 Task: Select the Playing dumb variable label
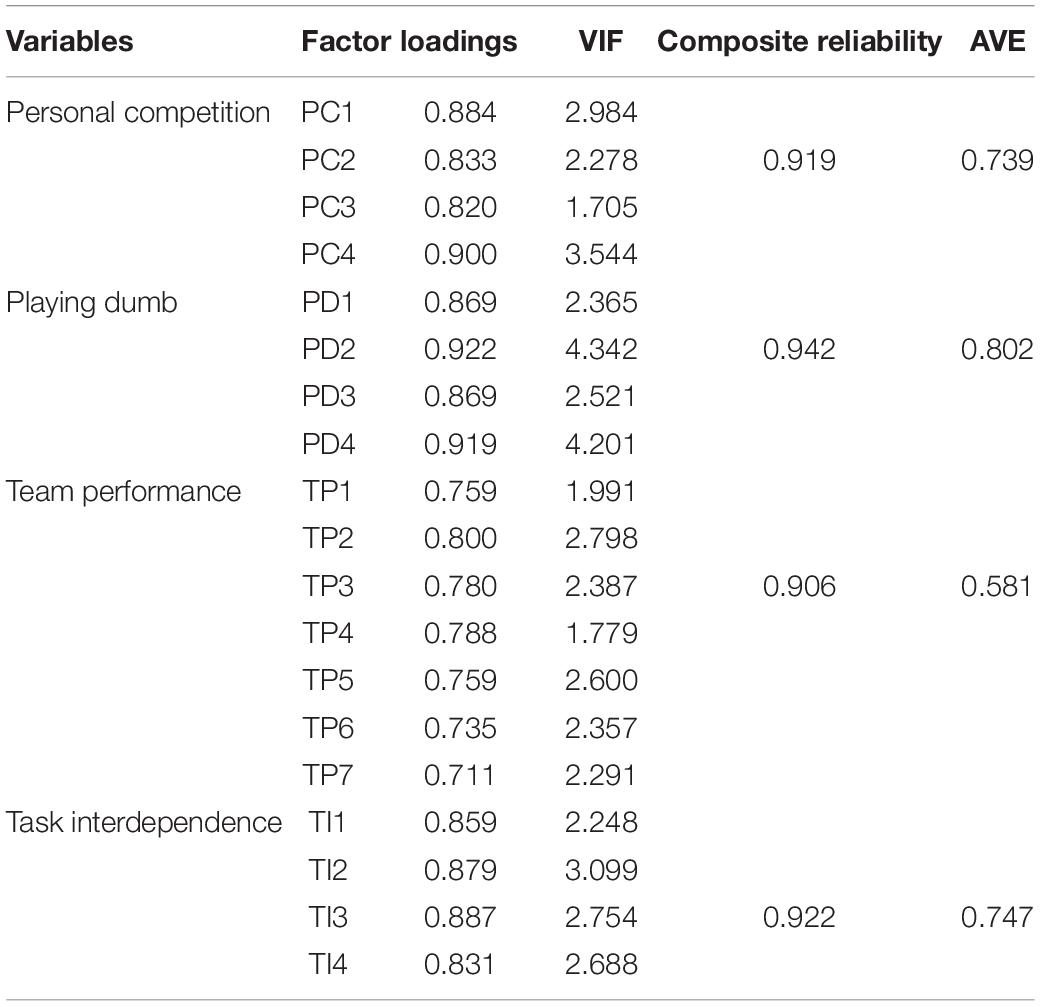click(92, 303)
